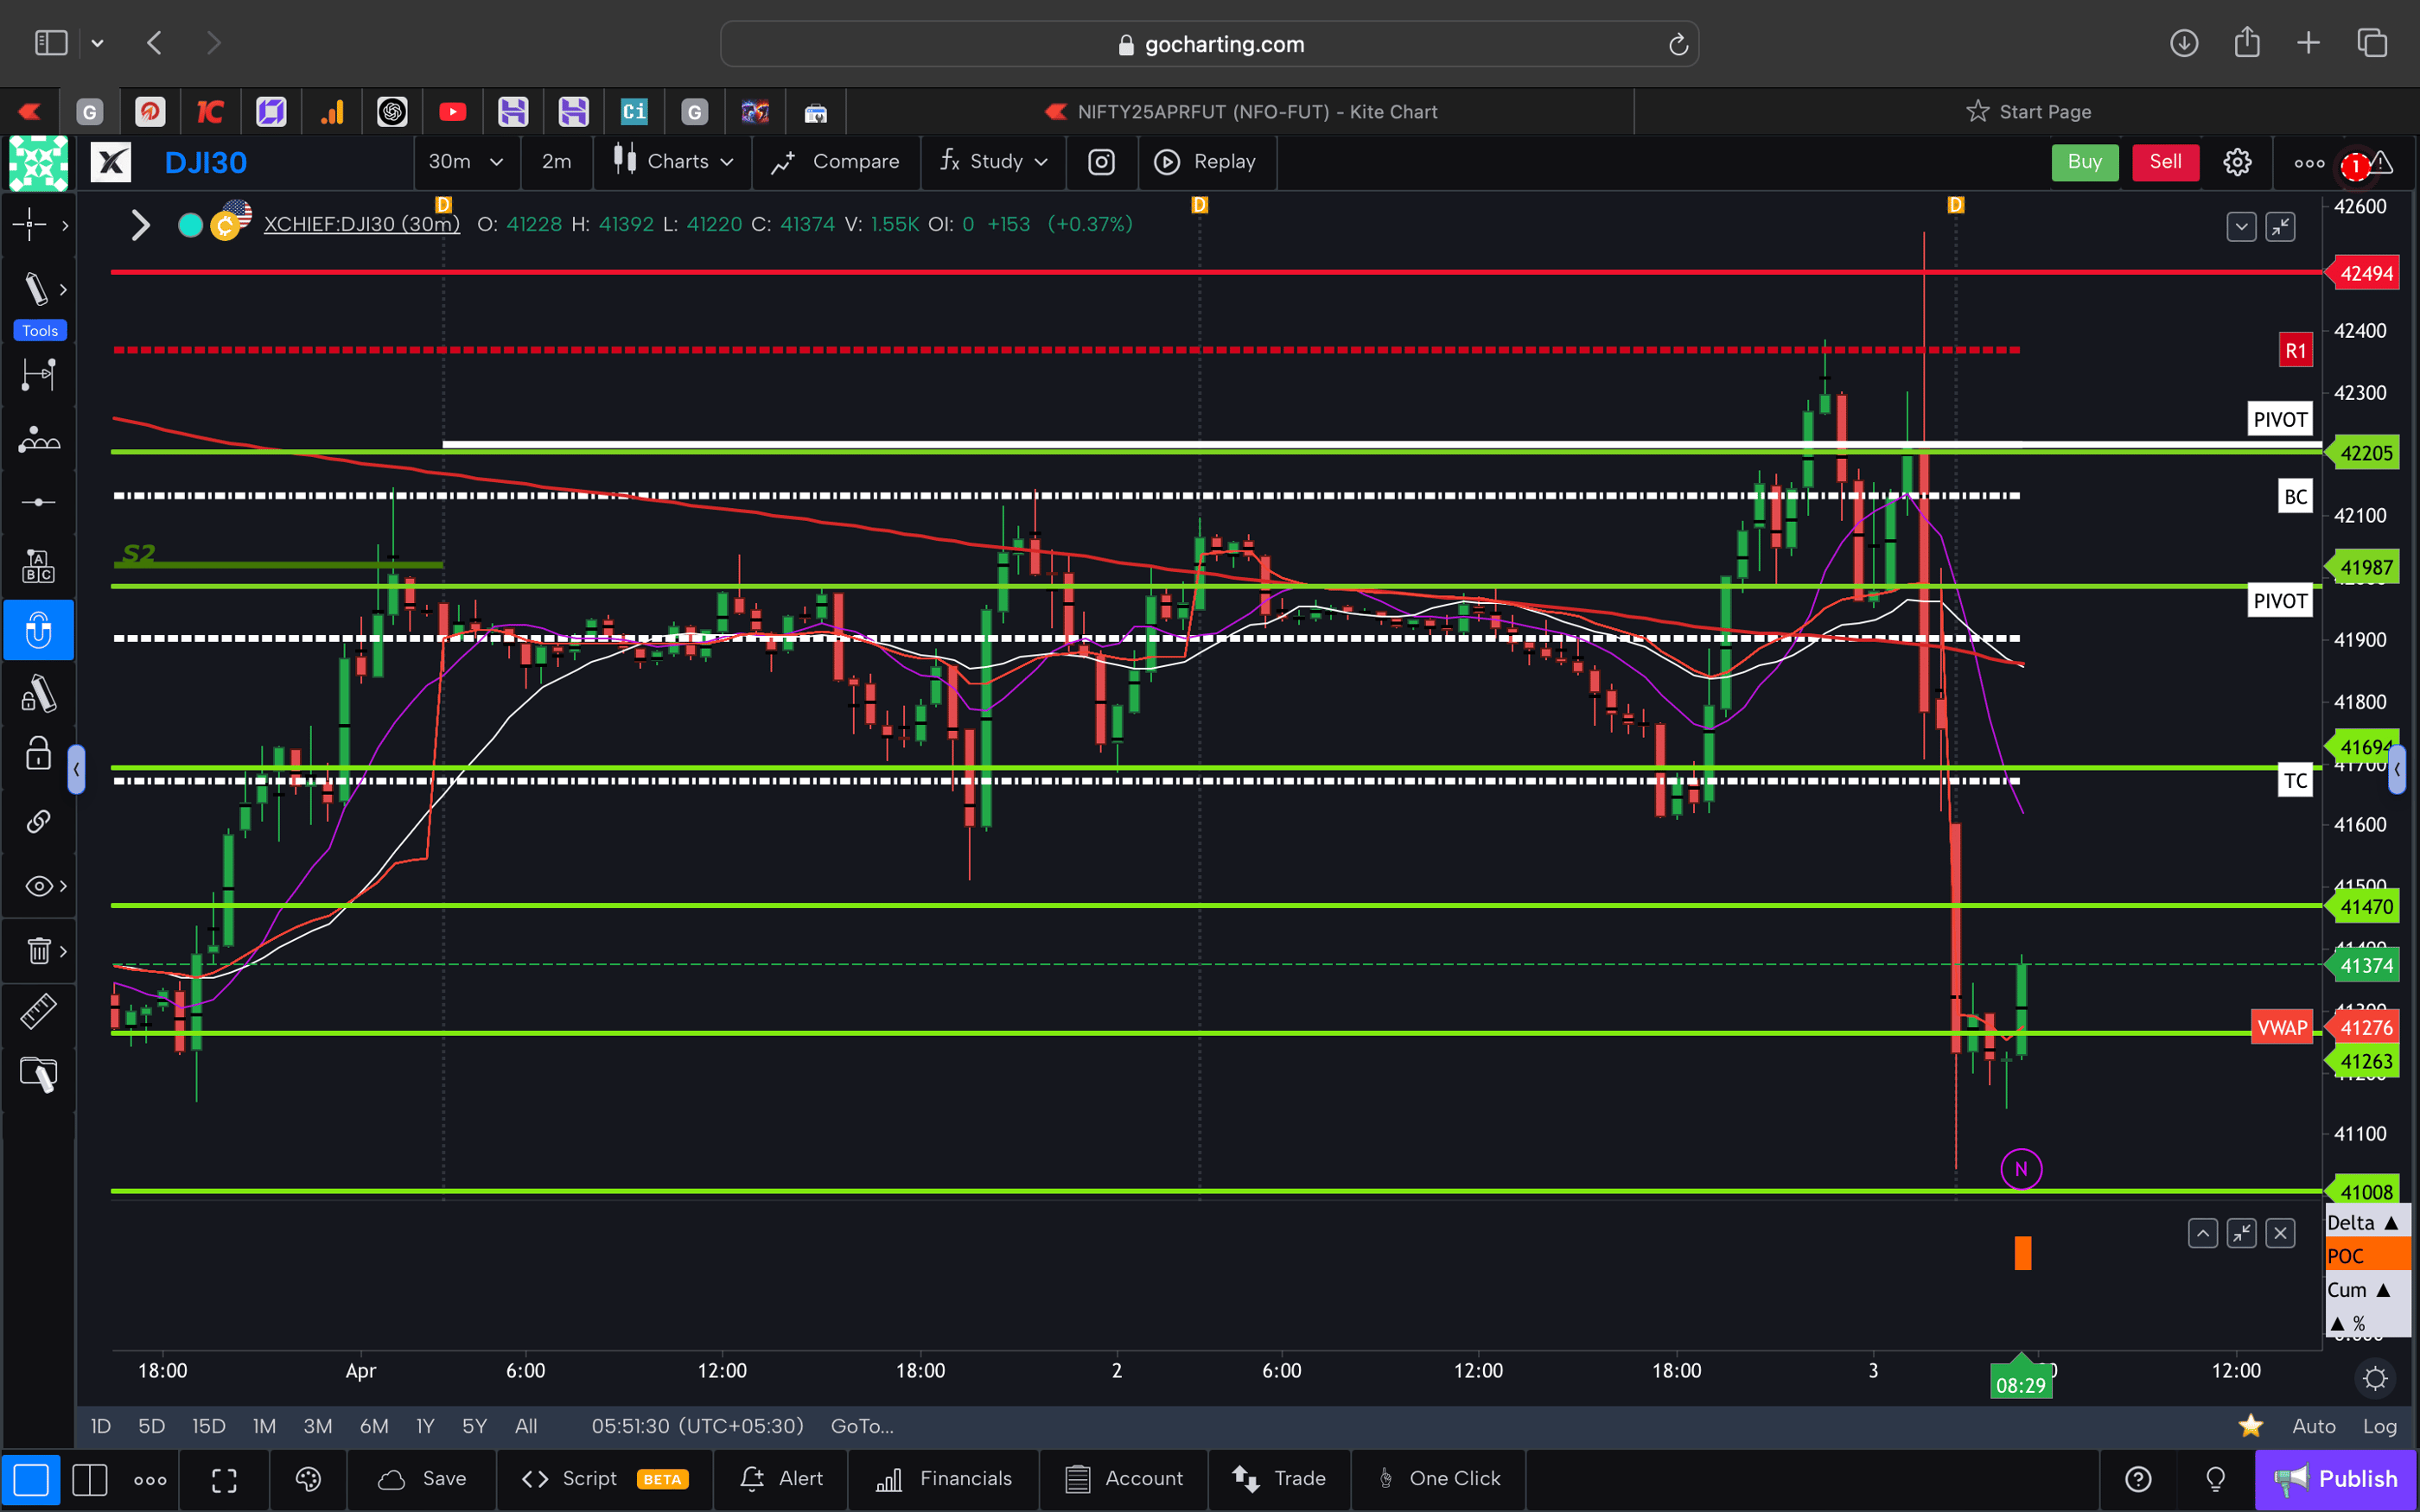Image resolution: width=2420 pixels, height=1512 pixels.
Task: Click the XCHIEF:DJI30 symbol link
Action: (x=362, y=224)
